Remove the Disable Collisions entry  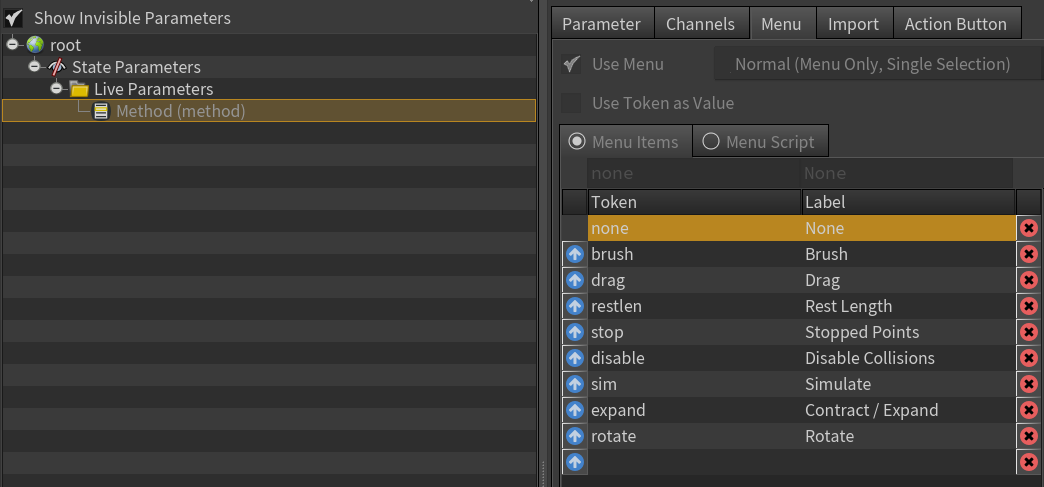[x=1029, y=358]
